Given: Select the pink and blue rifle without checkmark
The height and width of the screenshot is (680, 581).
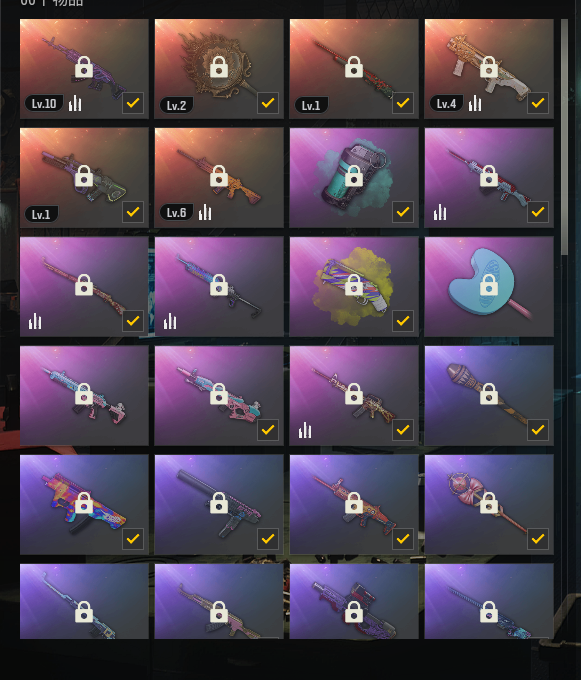Looking at the screenshot, I should (84, 396).
